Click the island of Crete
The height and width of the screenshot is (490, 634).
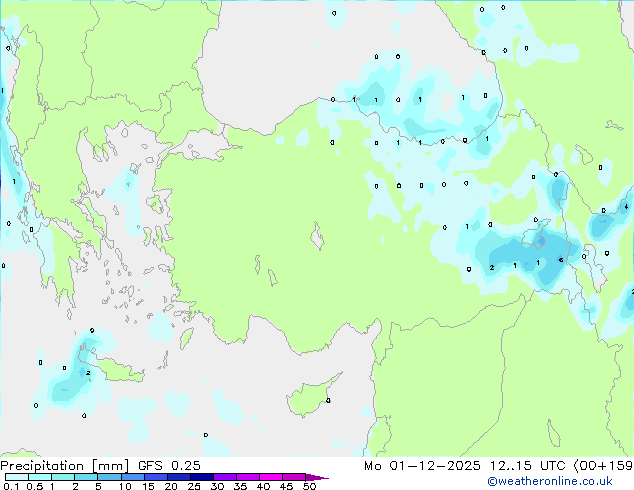(118, 369)
